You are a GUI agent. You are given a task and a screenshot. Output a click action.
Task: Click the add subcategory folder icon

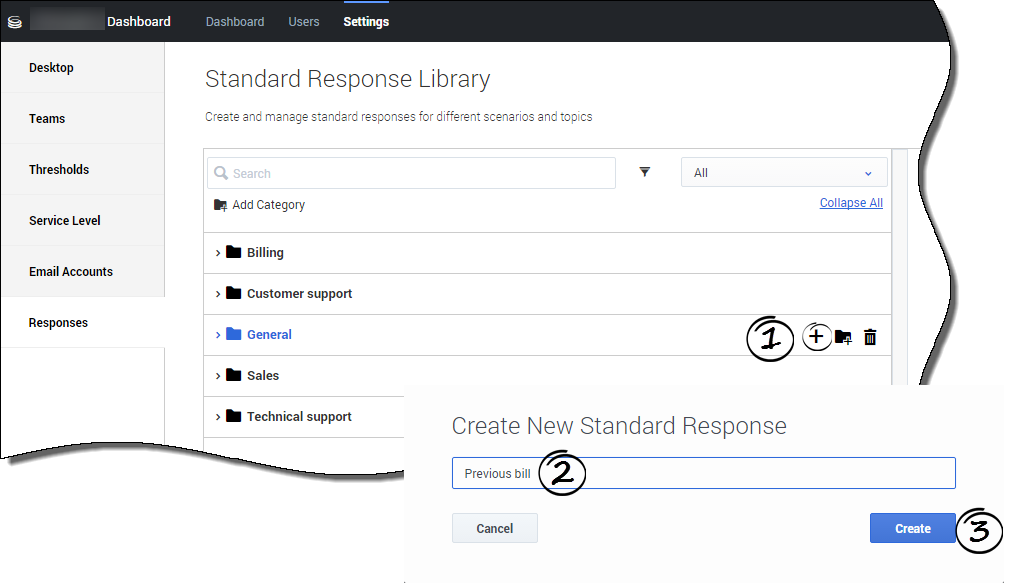[x=843, y=337]
